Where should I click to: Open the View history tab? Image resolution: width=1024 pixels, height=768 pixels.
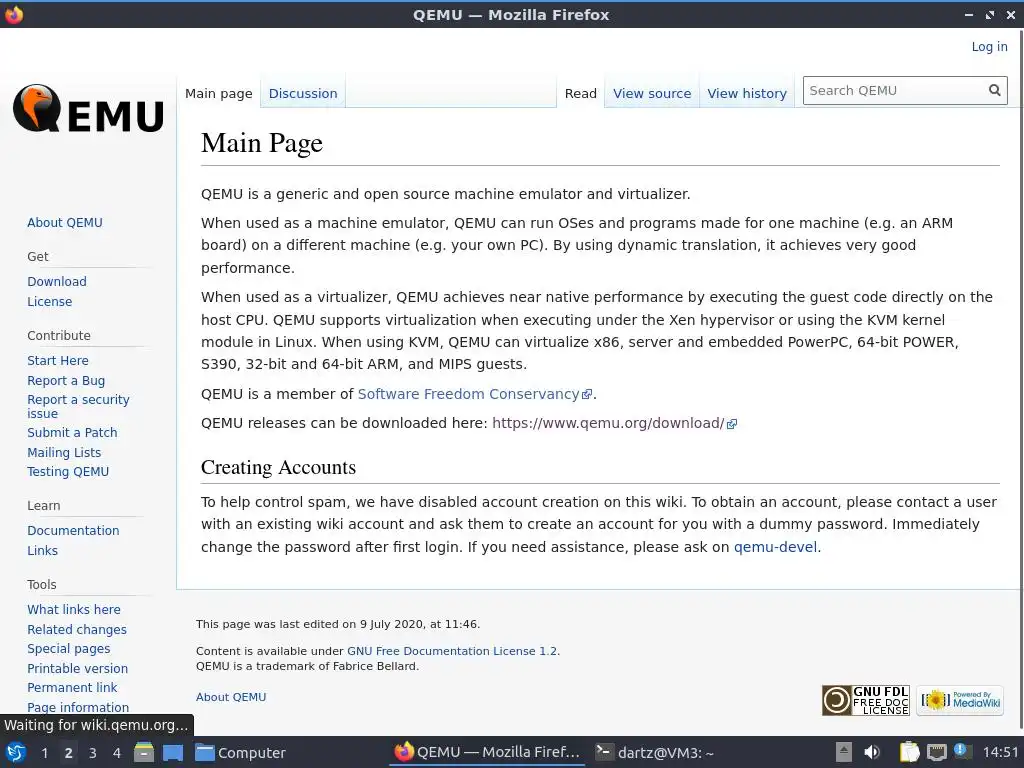(x=746, y=93)
